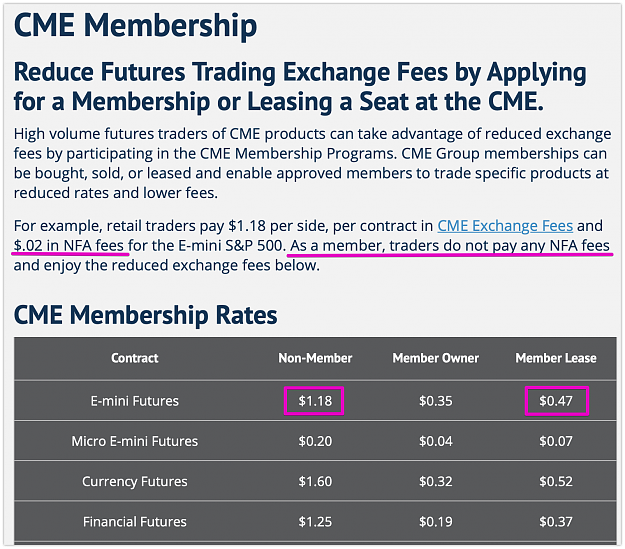Click the underlined '$.02 in NFA fees' text

coord(69,246)
